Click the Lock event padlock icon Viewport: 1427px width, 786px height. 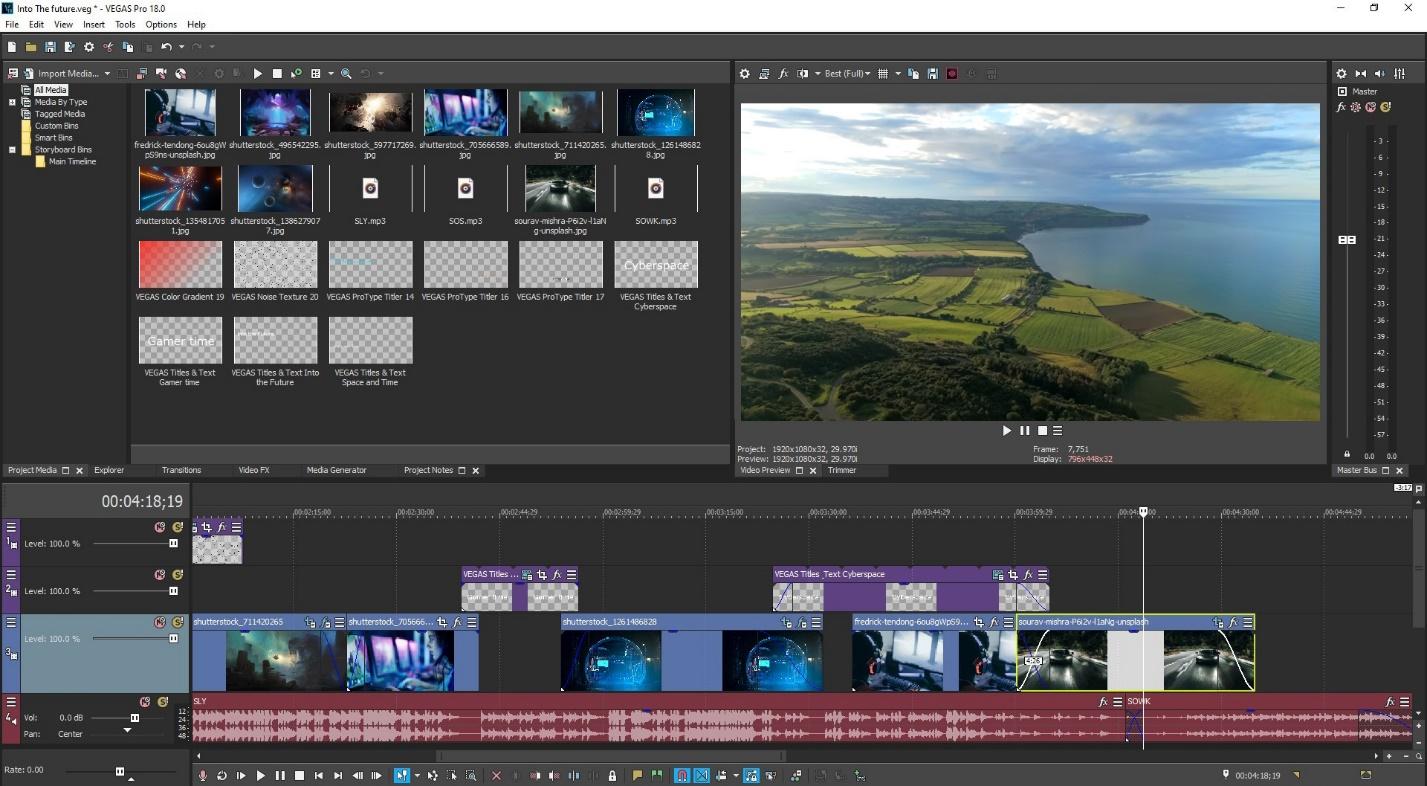(x=612, y=775)
